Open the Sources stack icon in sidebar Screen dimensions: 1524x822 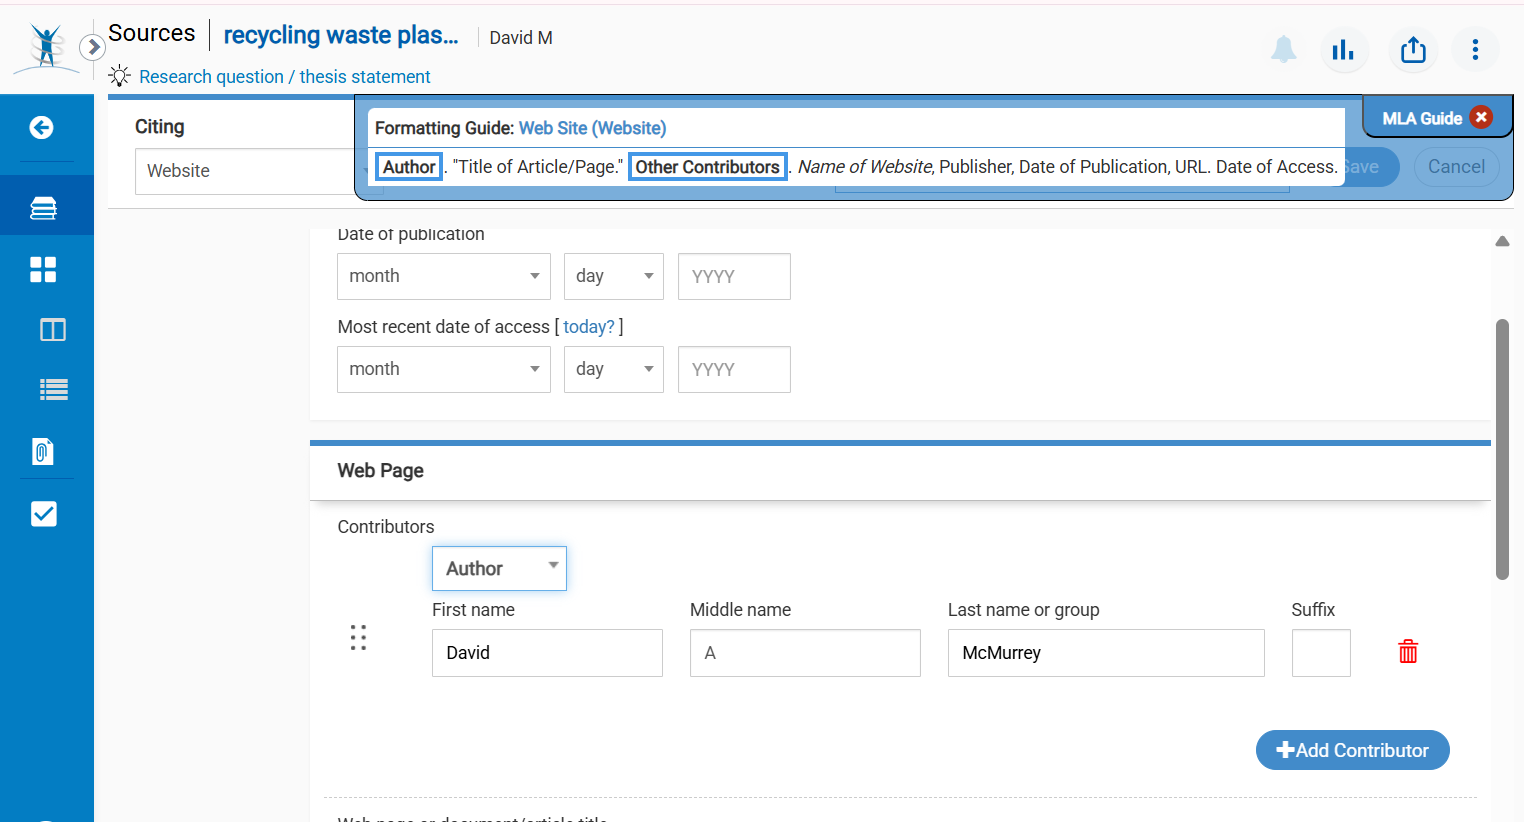(43, 208)
